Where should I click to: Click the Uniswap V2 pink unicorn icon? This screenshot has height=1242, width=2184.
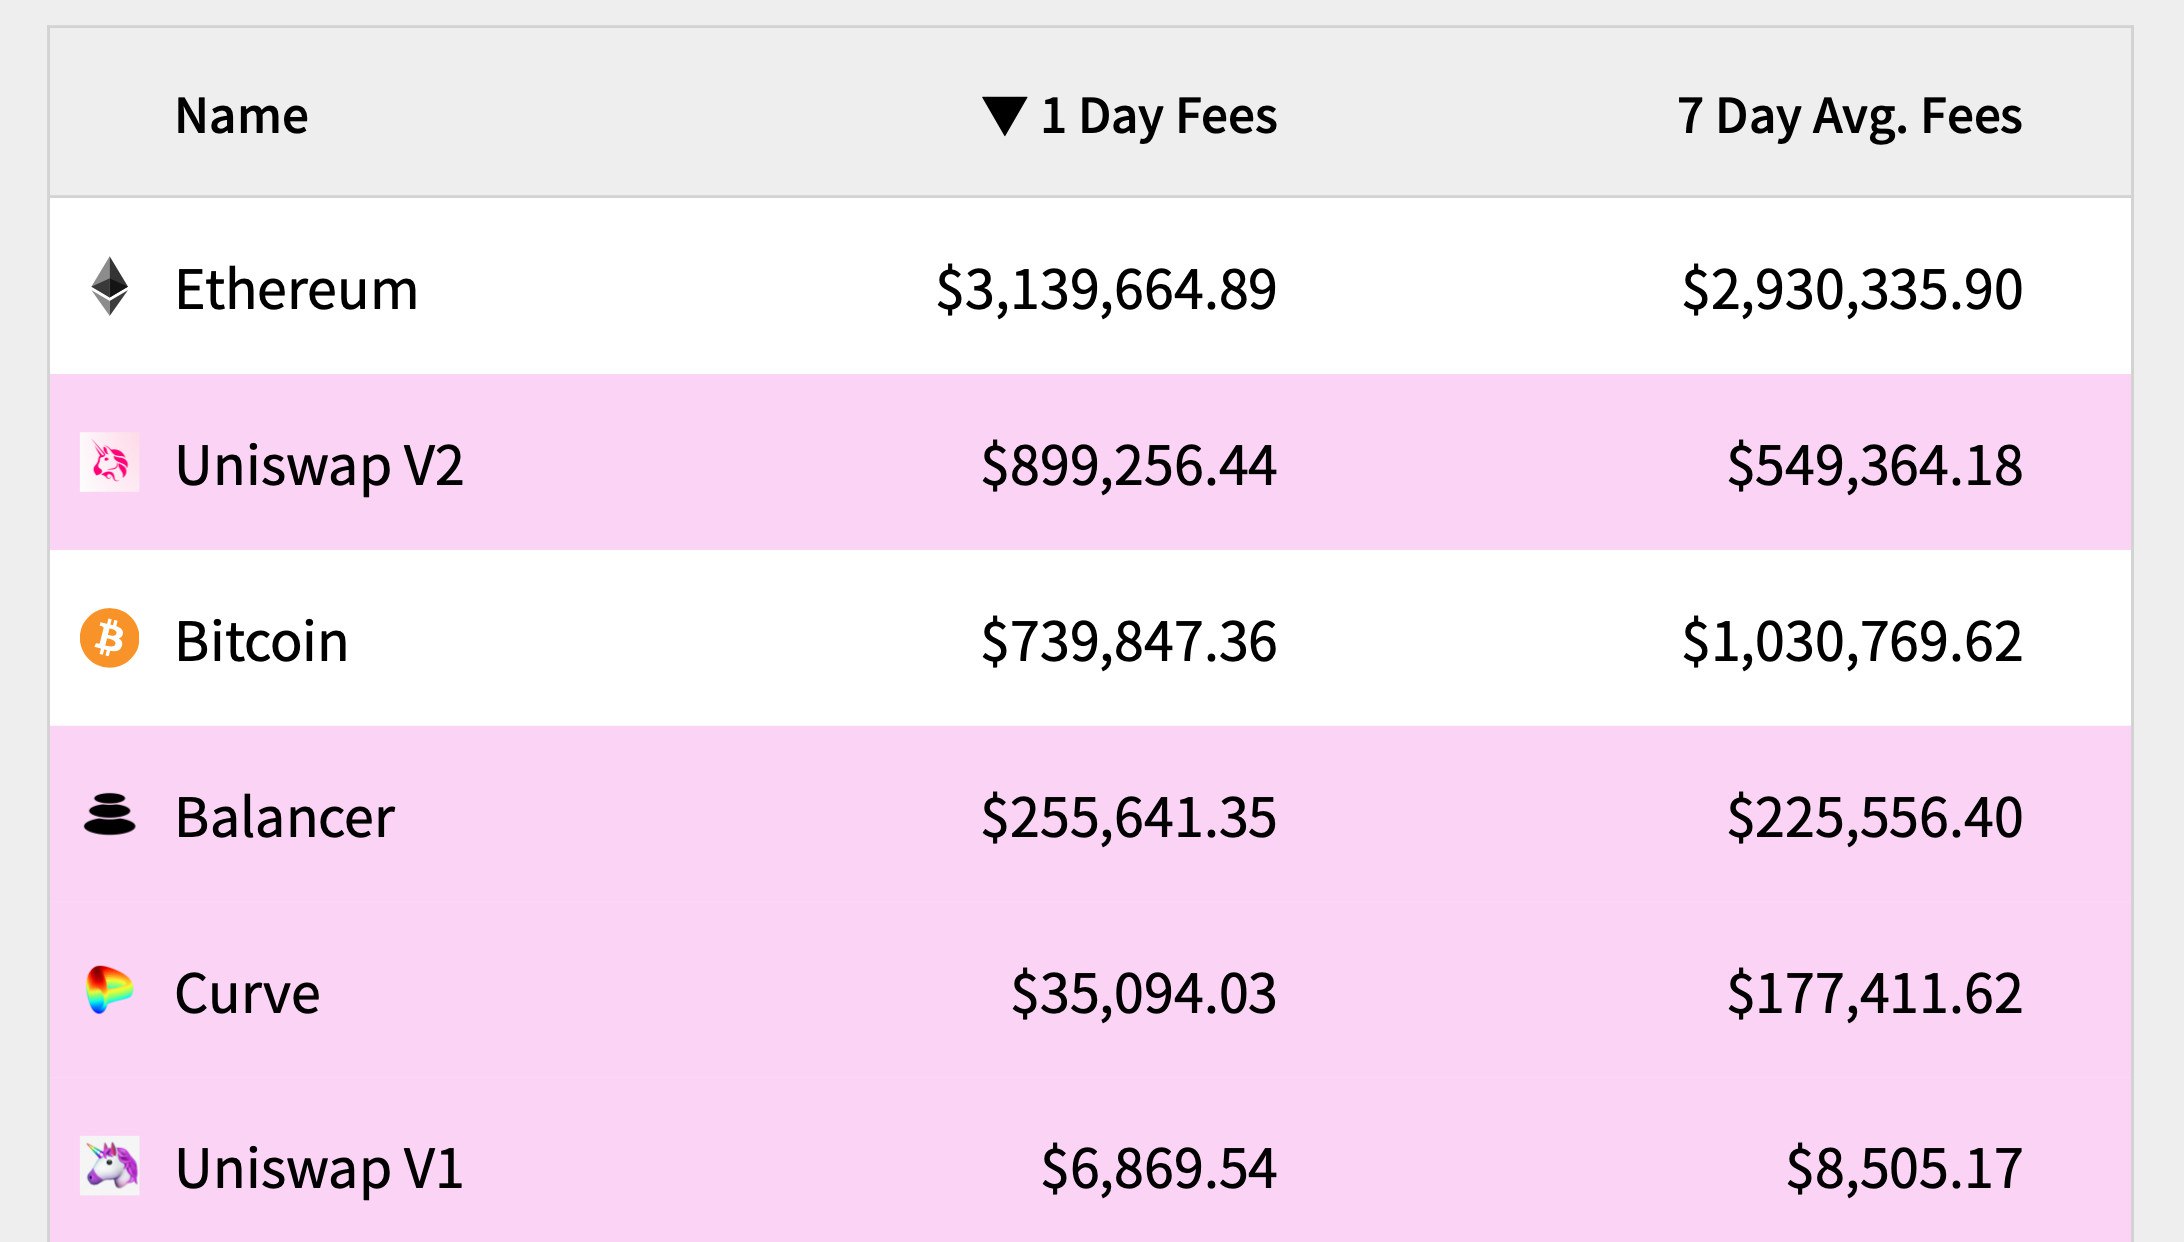pyautogui.click(x=110, y=462)
